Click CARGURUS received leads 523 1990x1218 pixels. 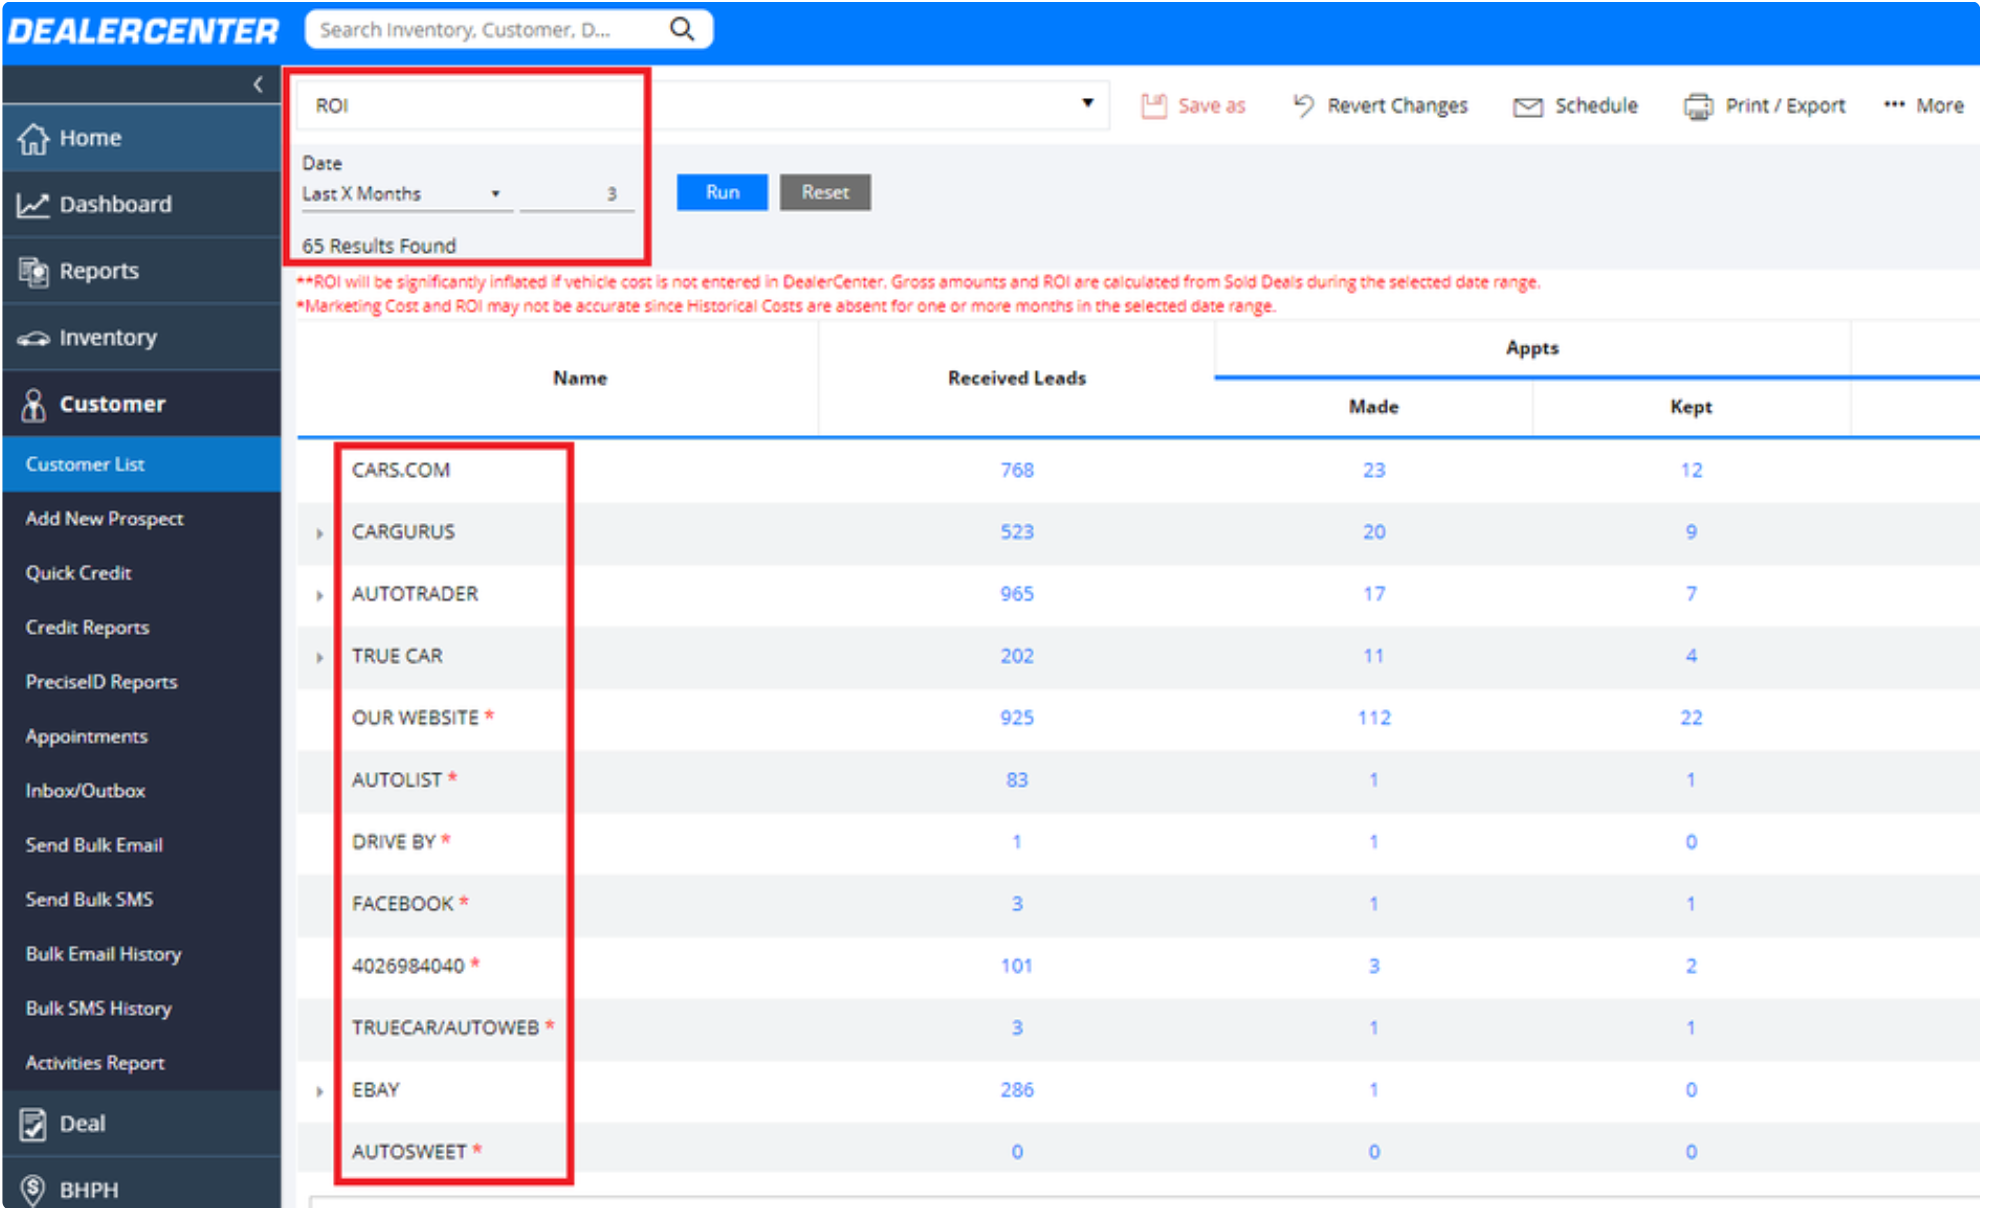tap(1017, 533)
